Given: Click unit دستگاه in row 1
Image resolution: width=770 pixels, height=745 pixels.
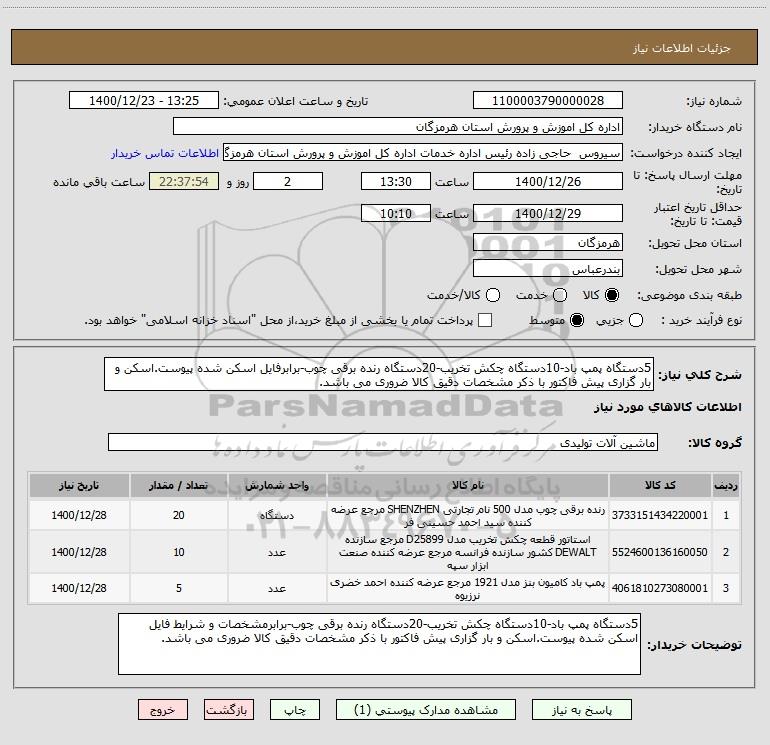Looking at the screenshot, I should point(277,515).
